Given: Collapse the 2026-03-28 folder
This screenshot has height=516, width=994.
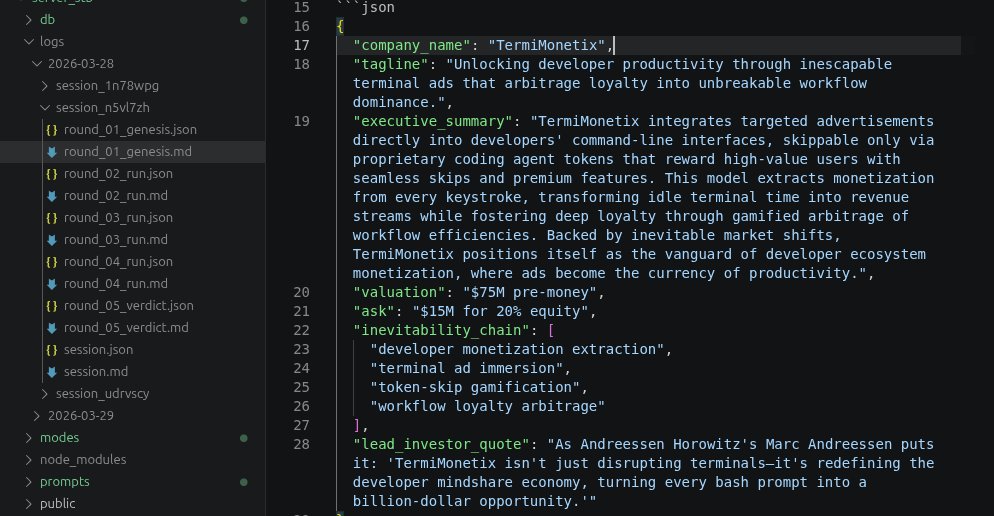Looking at the screenshot, I should (36, 64).
